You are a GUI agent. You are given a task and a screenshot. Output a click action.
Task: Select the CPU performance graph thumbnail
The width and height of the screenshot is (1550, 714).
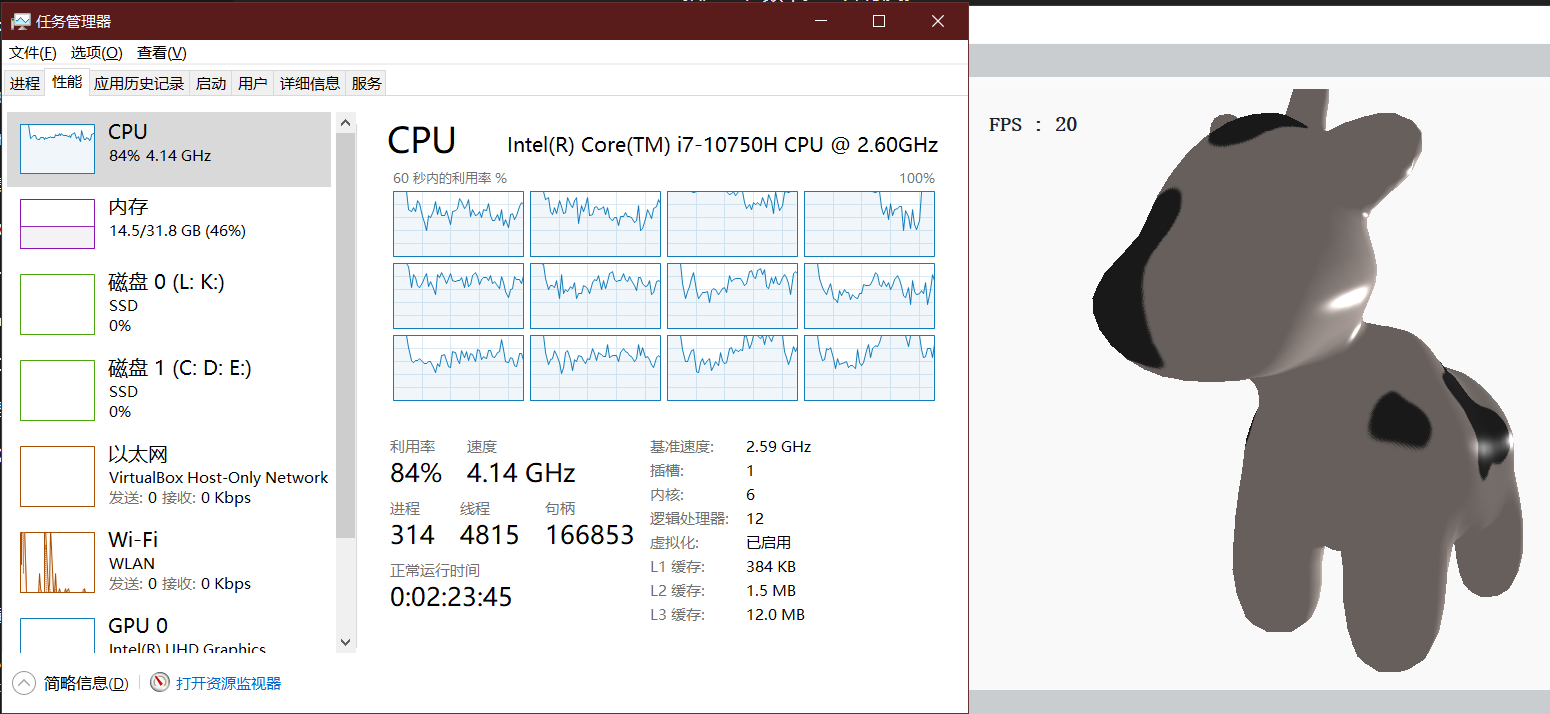coord(57,149)
